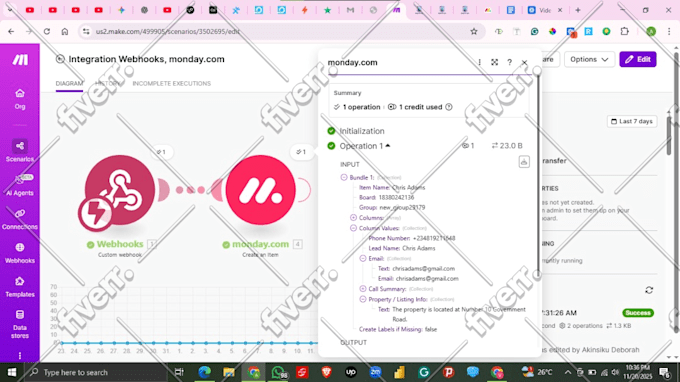The height and width of the screenshot is (382, 680).
Task: Collapse the Email collection node
Action: 363,258
